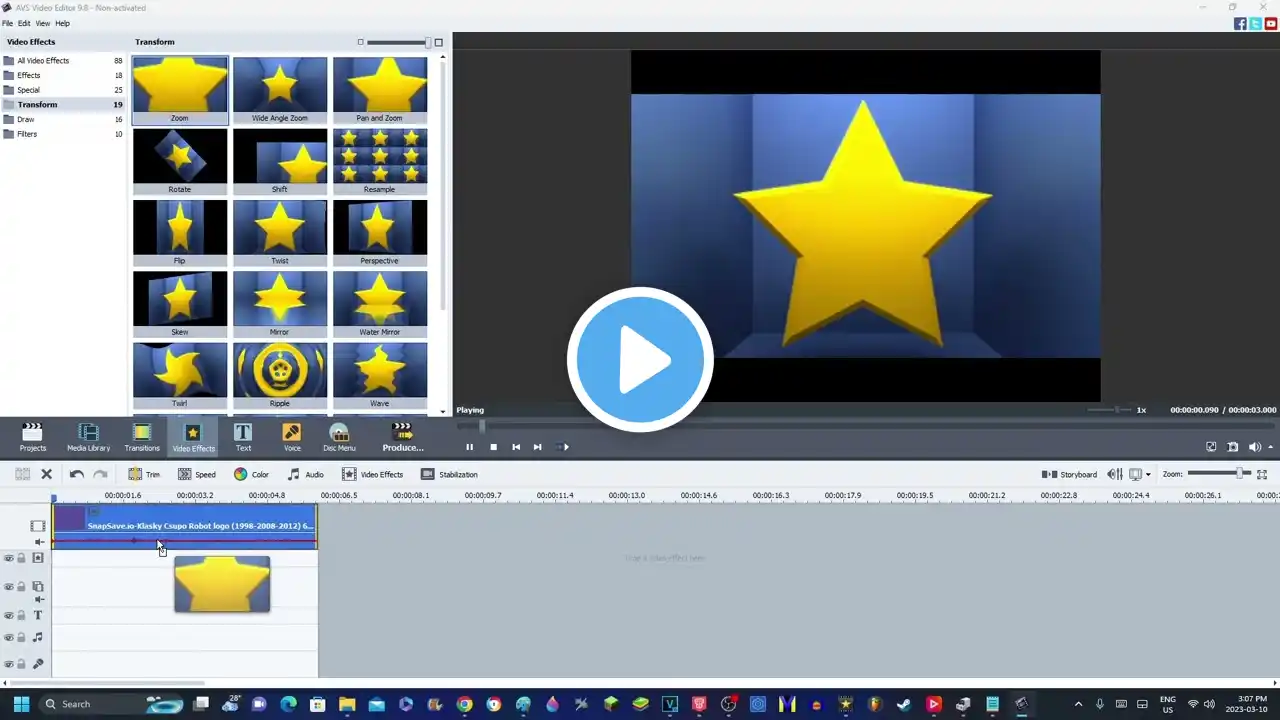Image resolution: width=1280 pixels, height=720 pixels.
Task: Open the Disc Menu tool
Action: point(339,437)
